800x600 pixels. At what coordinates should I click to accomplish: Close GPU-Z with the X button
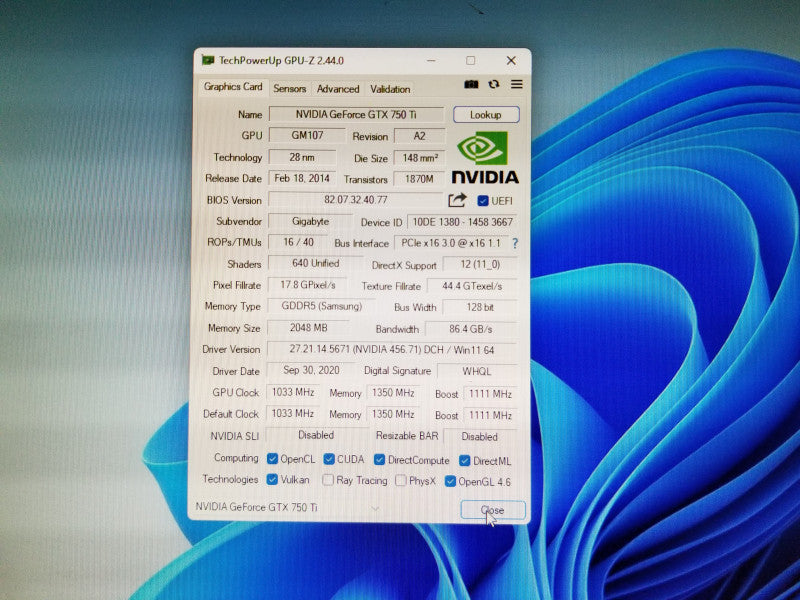pyautogui.click(x=511, y=61)
